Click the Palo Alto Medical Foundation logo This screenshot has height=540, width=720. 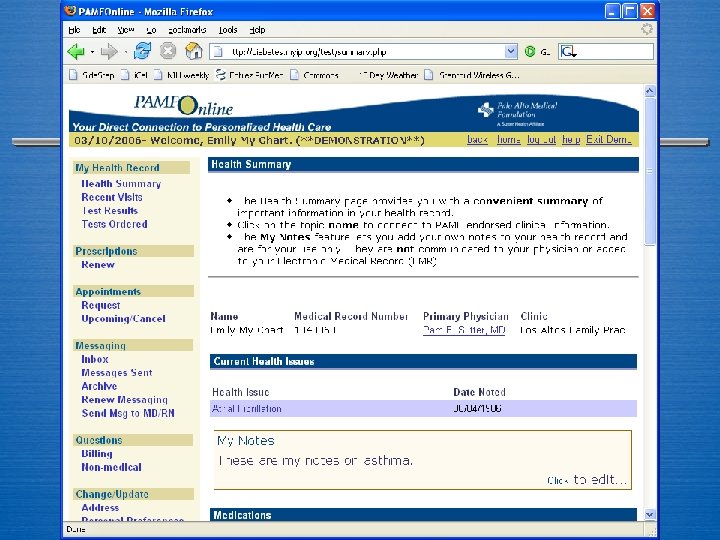click(x=518, y=113)
